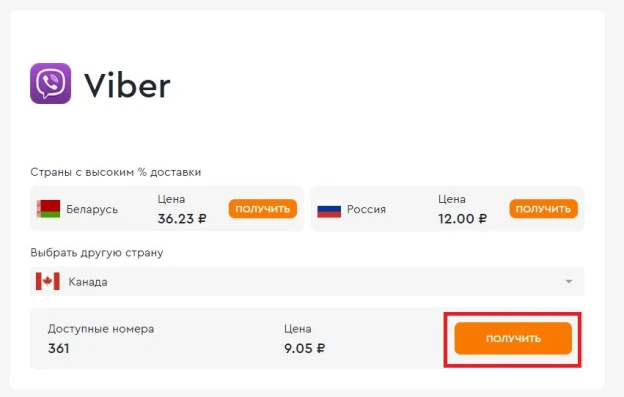The height and width of the screenshot is (397, 624).
Task: Click the 12.00 ₽ price for Russia
Action: 462,219
